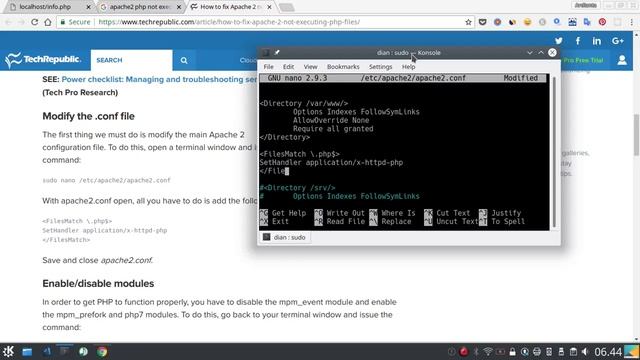Open Konsole Bookmarks menu
The image size is (640, 360).
click(x=343, y=67)
